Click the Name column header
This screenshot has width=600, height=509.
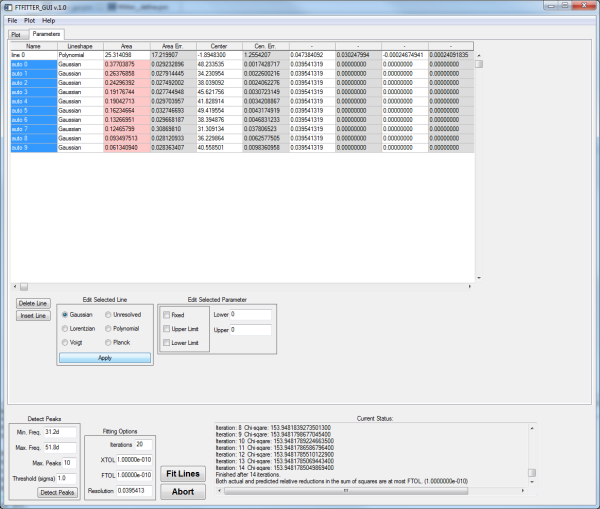point(34,46)
